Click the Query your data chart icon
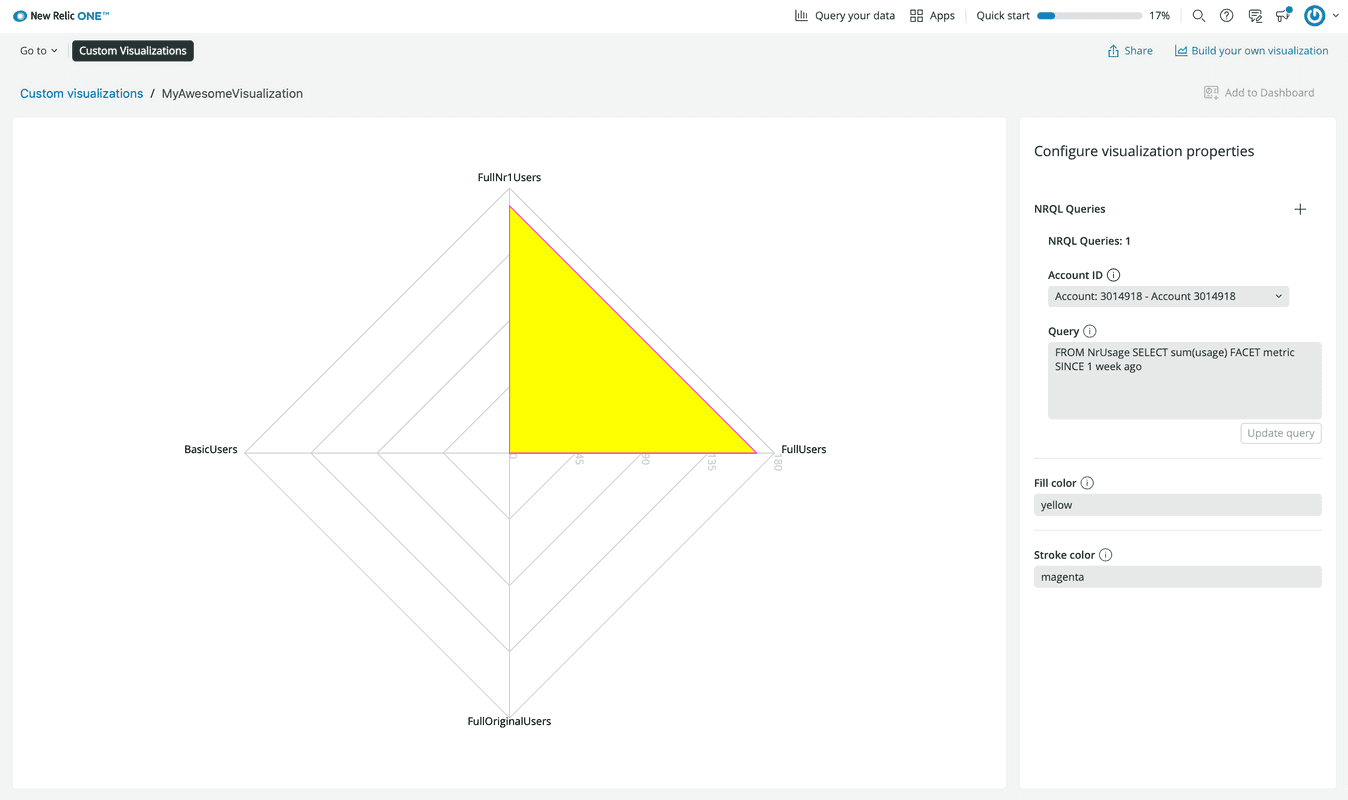Viewport: 1348px width, 800px height. (801, 16)
